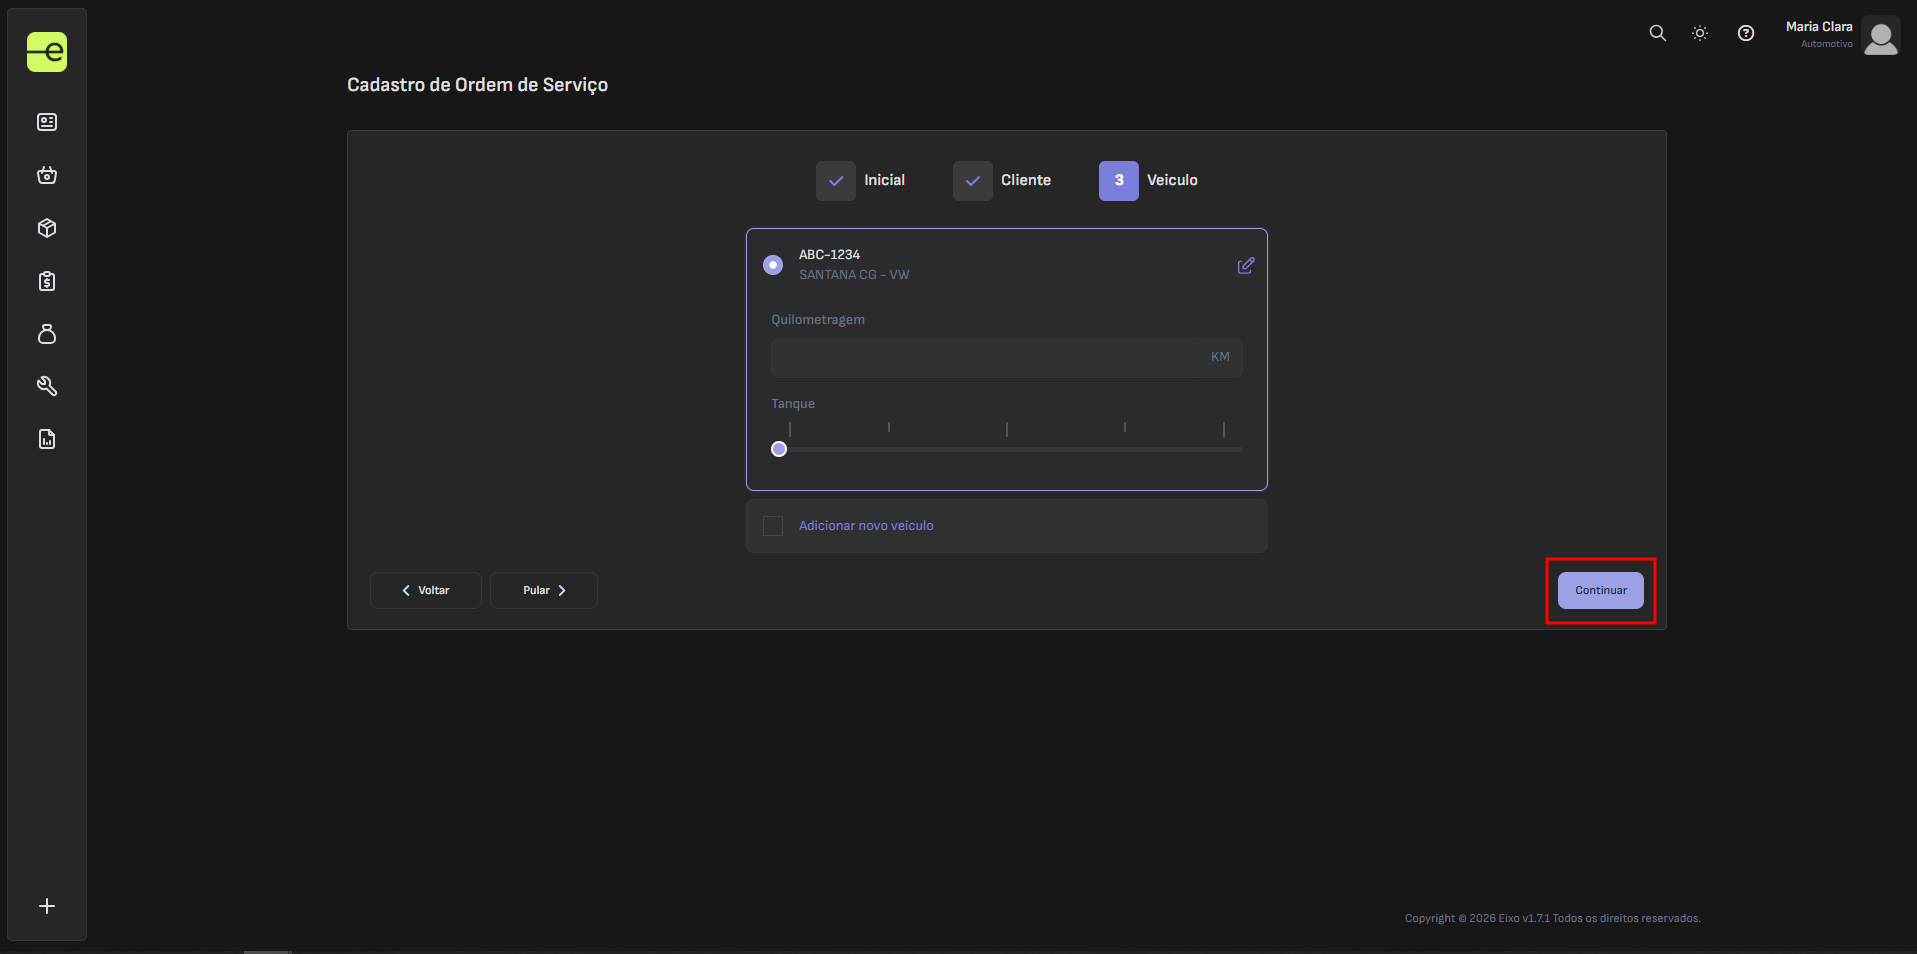Open the wrench services sidebar icon
The image size is (1917, 954).
click(x=47, y=386)
